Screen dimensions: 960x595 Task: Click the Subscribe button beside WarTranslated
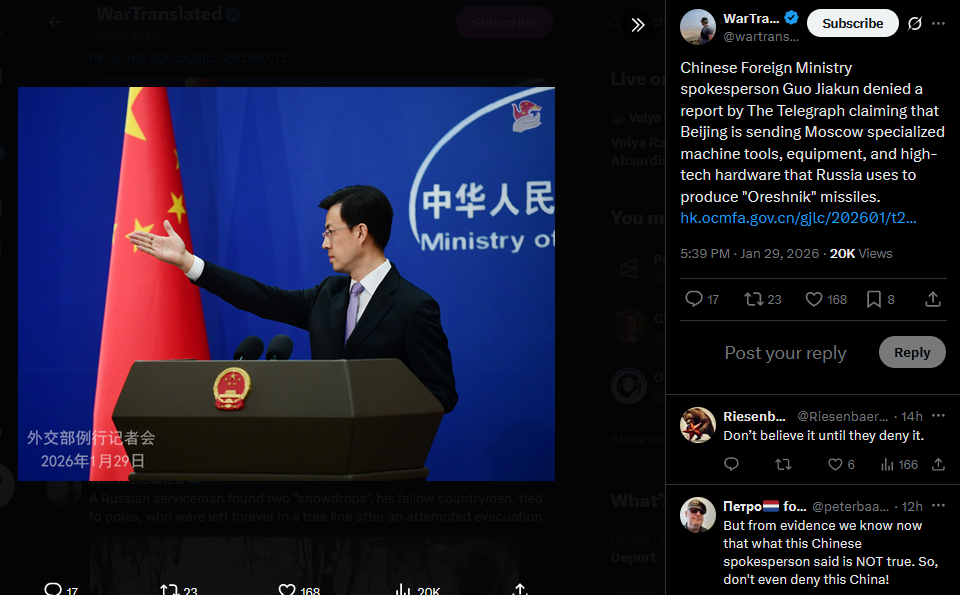852,23
